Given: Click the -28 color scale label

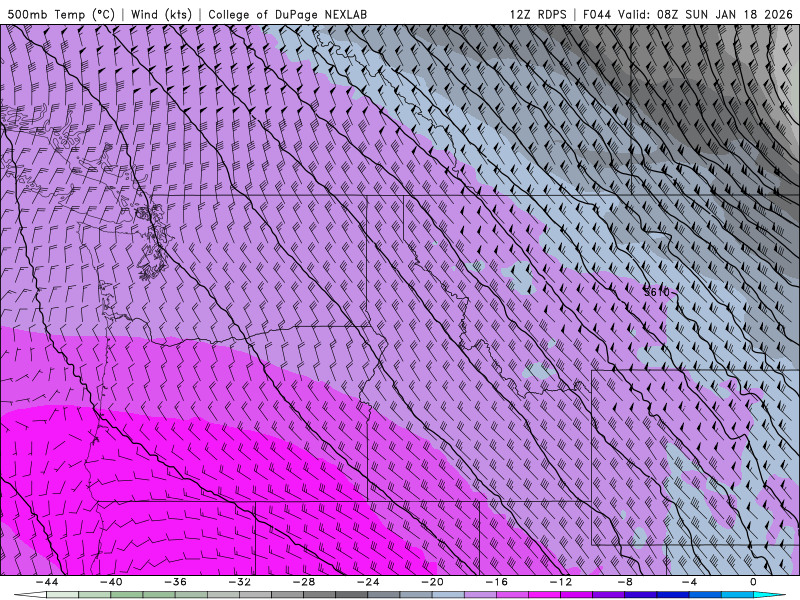Looking at the screenshot, I should (304, 582).
